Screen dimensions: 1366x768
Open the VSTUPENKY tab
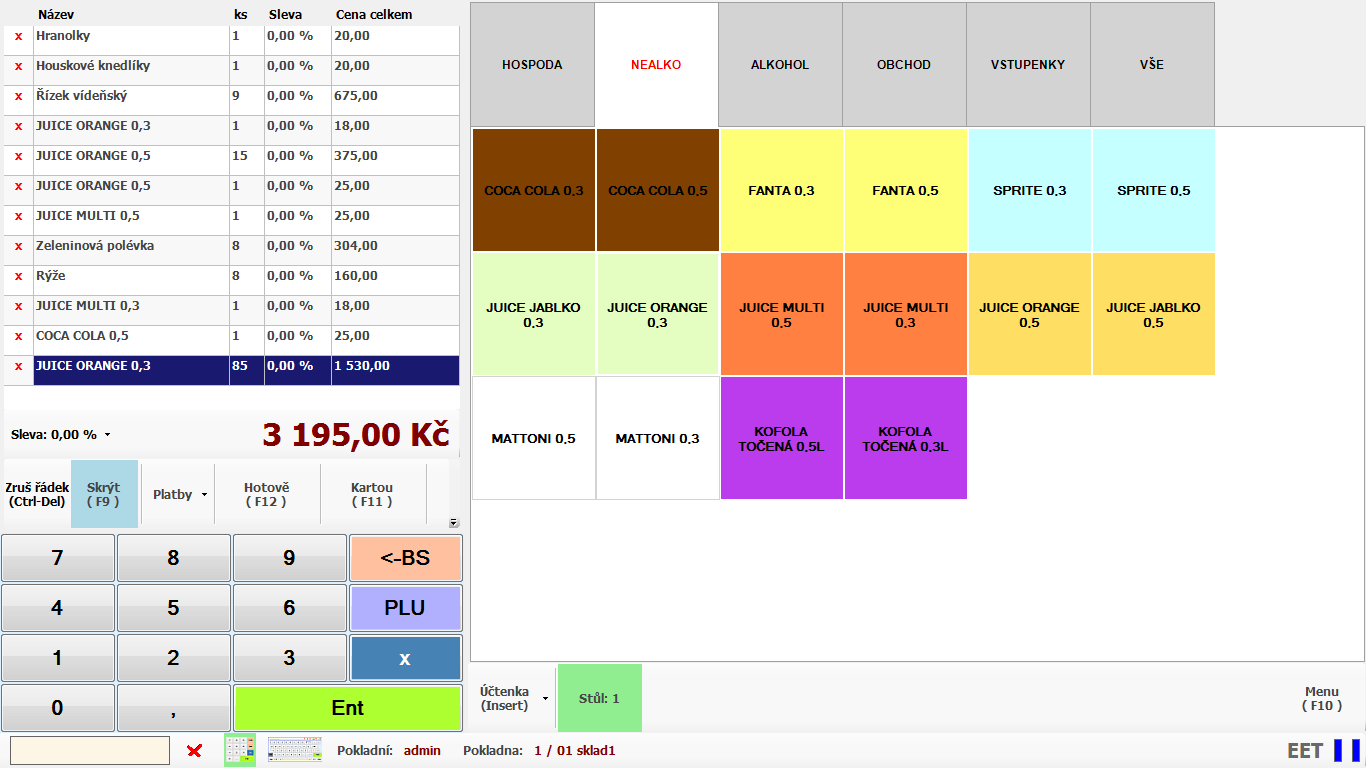tap(1028, 65)
